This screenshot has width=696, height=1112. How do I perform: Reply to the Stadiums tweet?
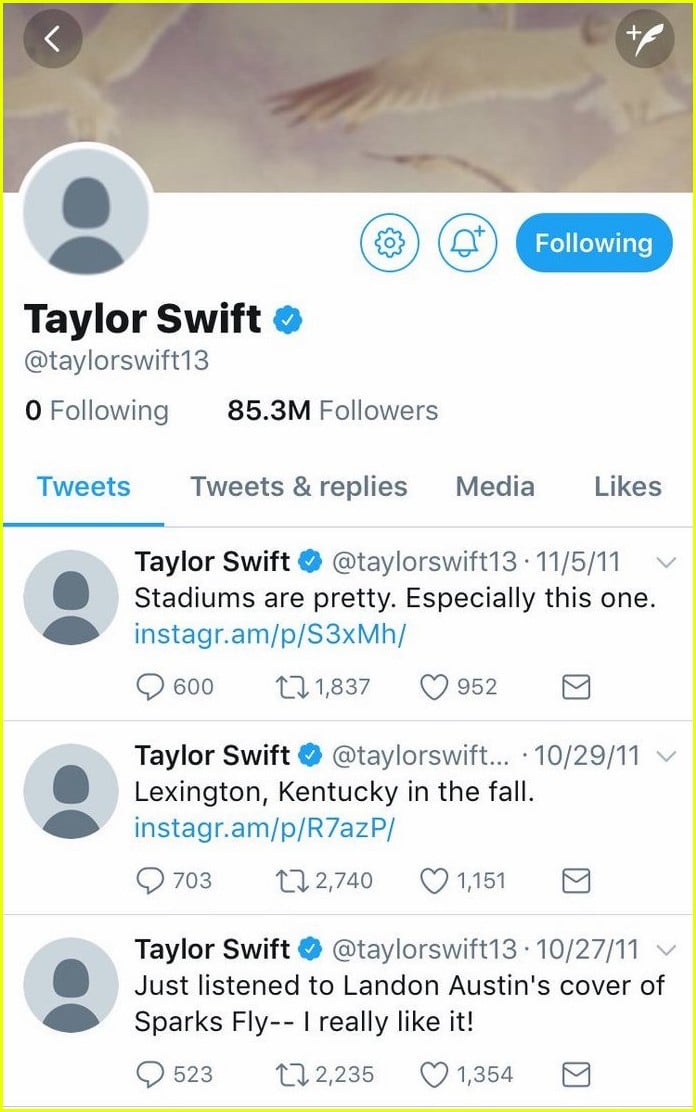pyautogui.click(x=151, y=687)
